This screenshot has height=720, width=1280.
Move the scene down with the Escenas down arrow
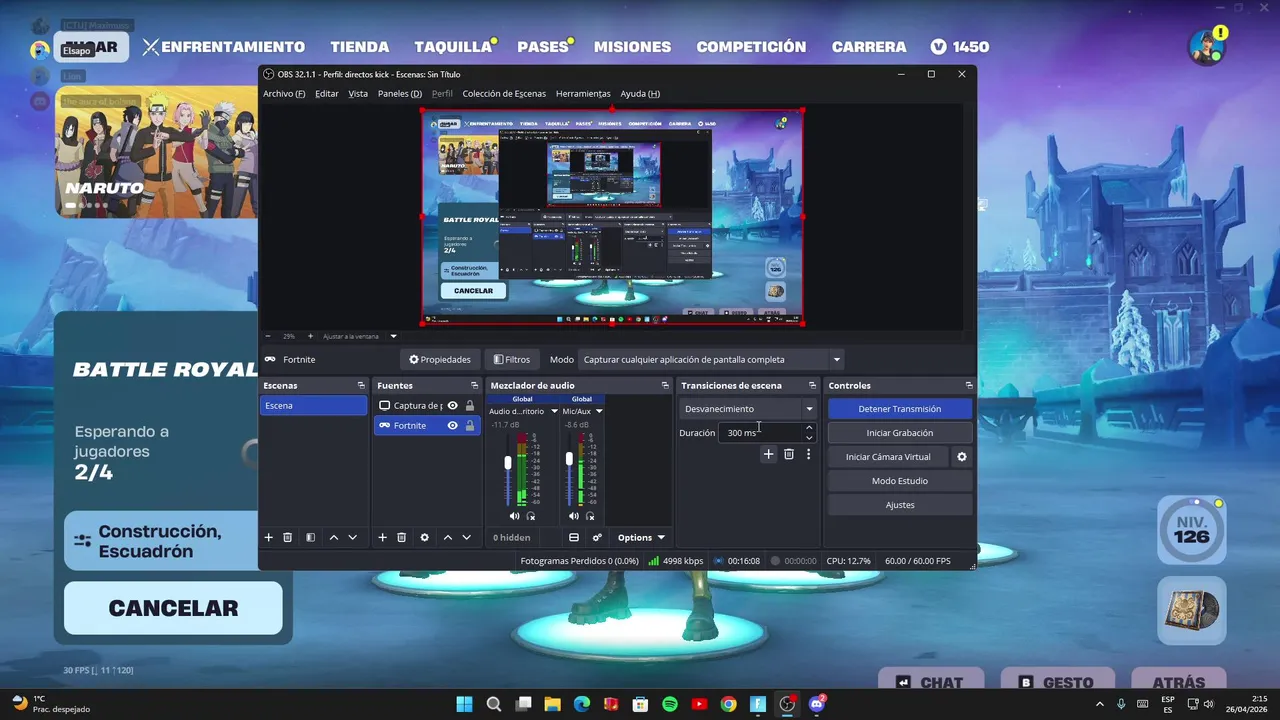(352, 538)
